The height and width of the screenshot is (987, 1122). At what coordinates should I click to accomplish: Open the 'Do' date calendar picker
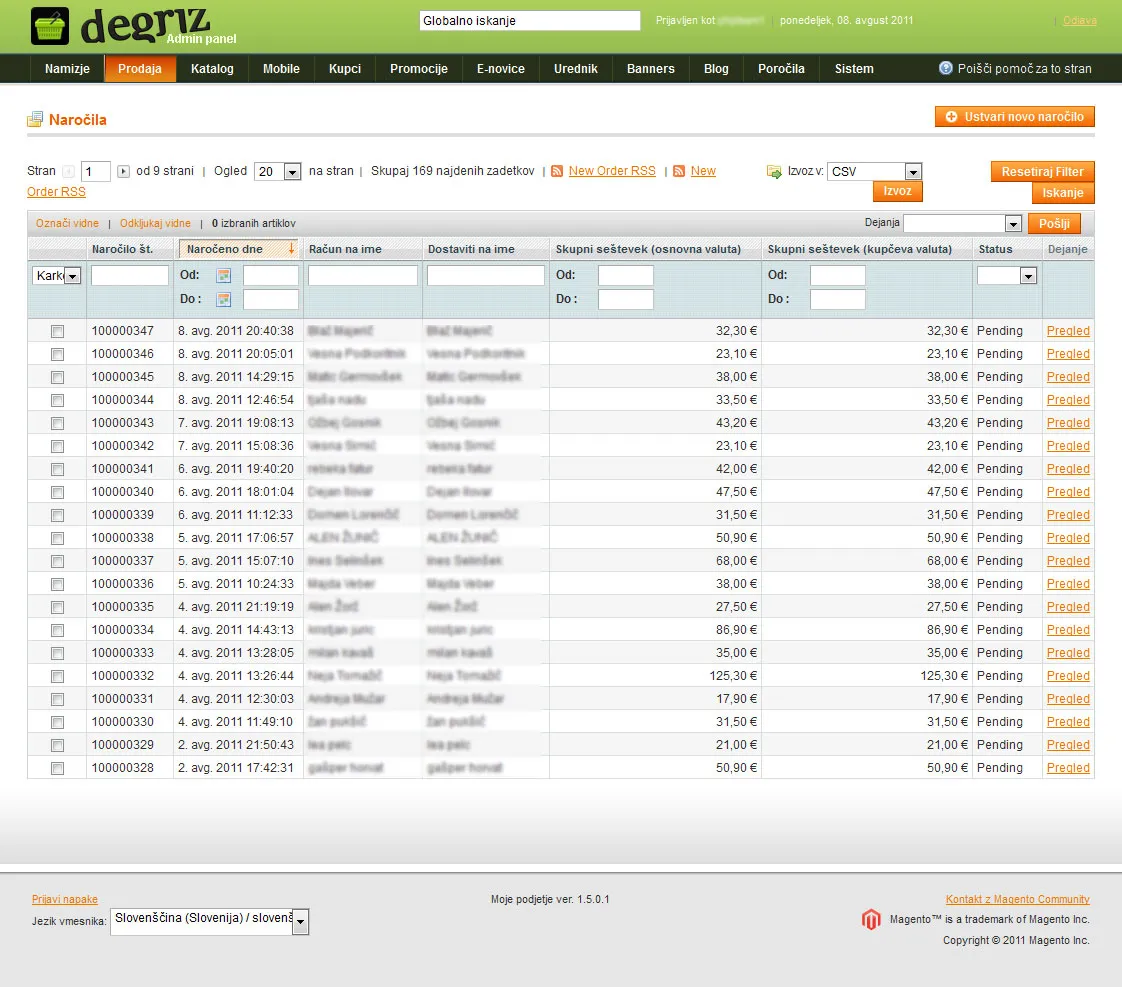[x=224, y=300]
